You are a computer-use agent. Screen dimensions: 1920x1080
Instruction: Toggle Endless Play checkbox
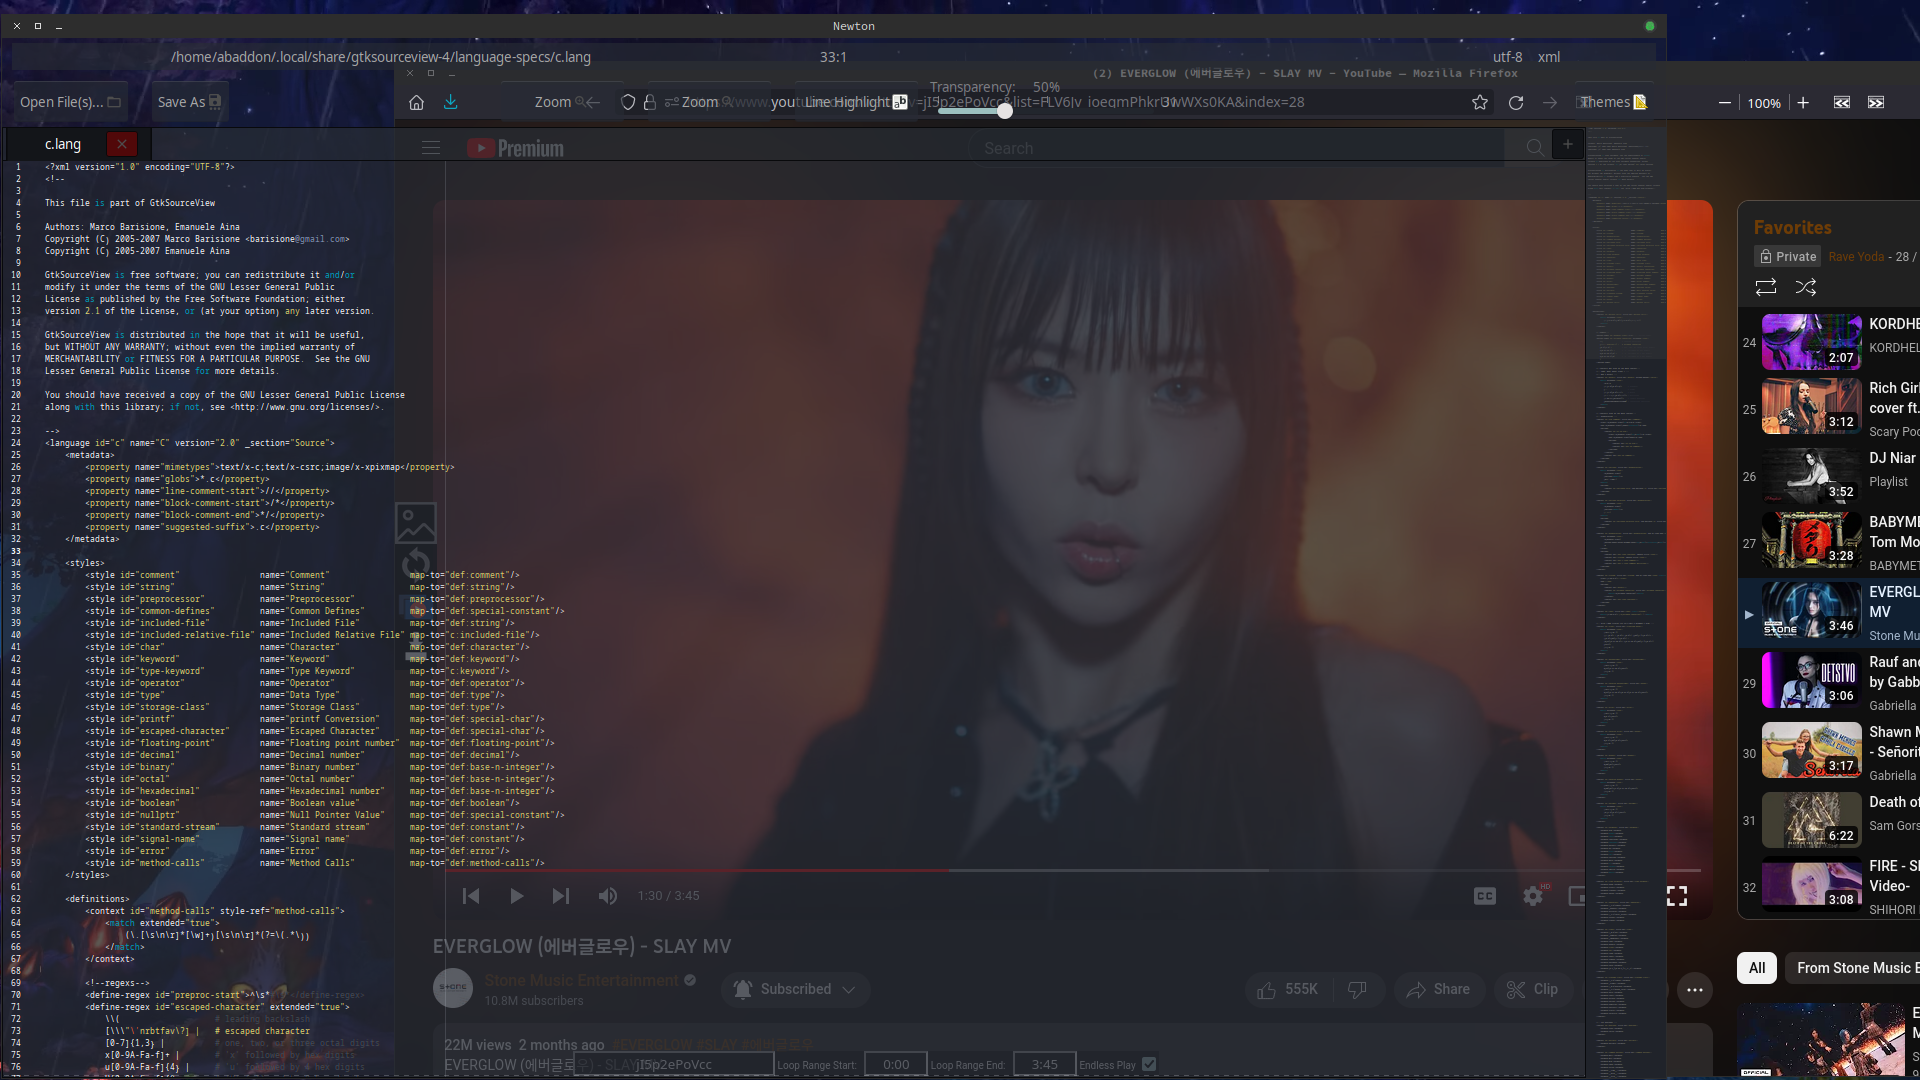[x=1149, y=1064]
